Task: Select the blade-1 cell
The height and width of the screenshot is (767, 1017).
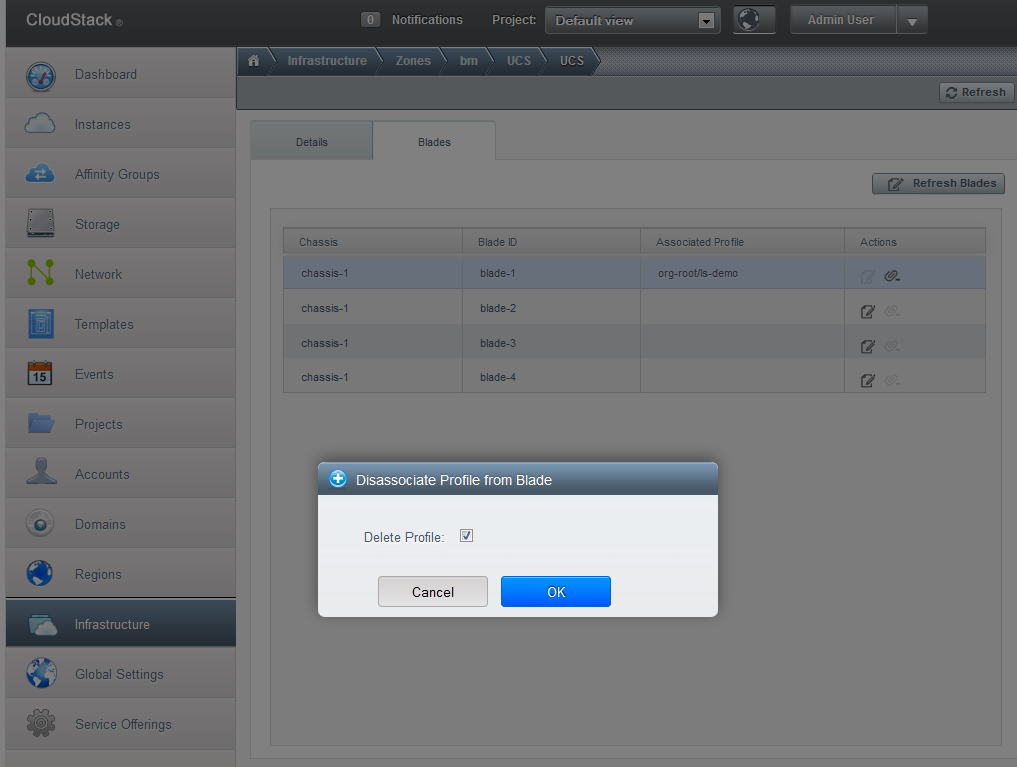Action: [551, 273]
